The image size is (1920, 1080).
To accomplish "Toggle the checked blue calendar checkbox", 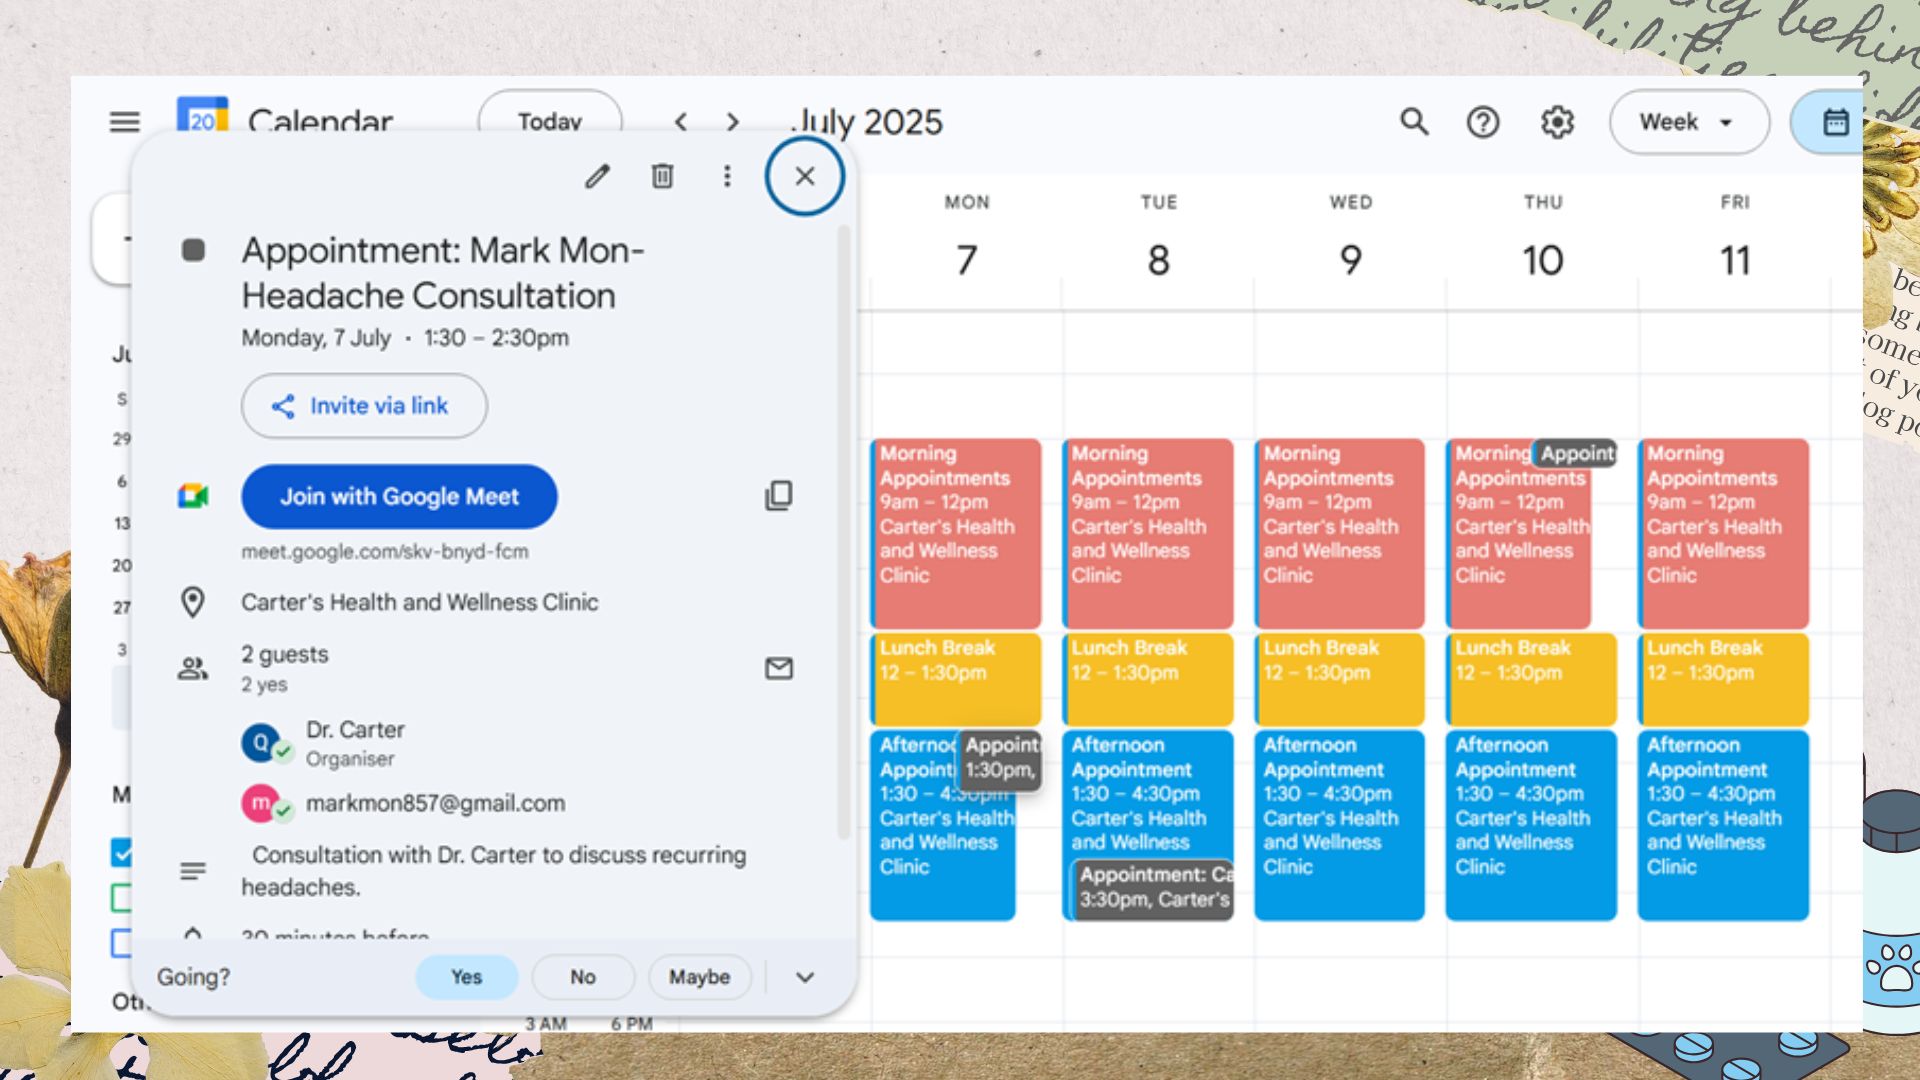I will 121,853.
